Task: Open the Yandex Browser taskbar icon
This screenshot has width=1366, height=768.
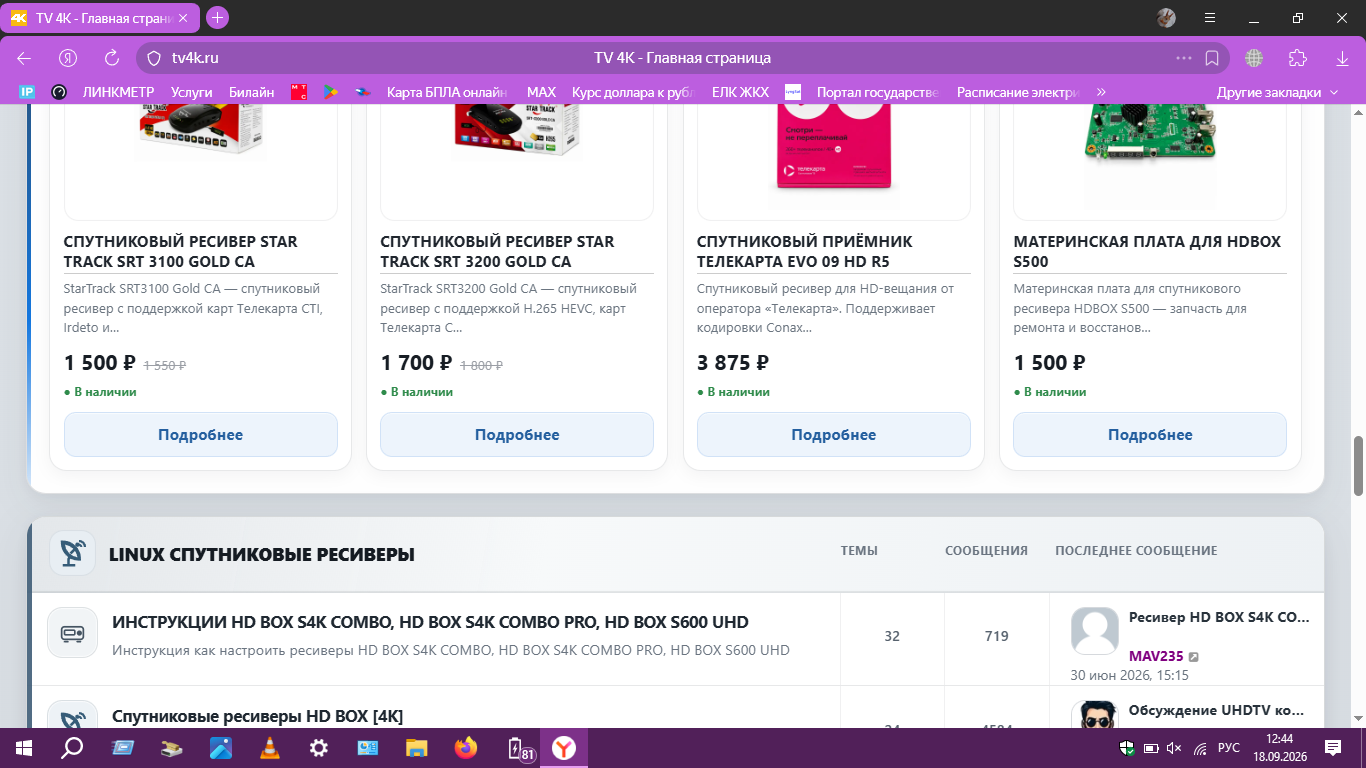Action: click(x=564, y=748)
